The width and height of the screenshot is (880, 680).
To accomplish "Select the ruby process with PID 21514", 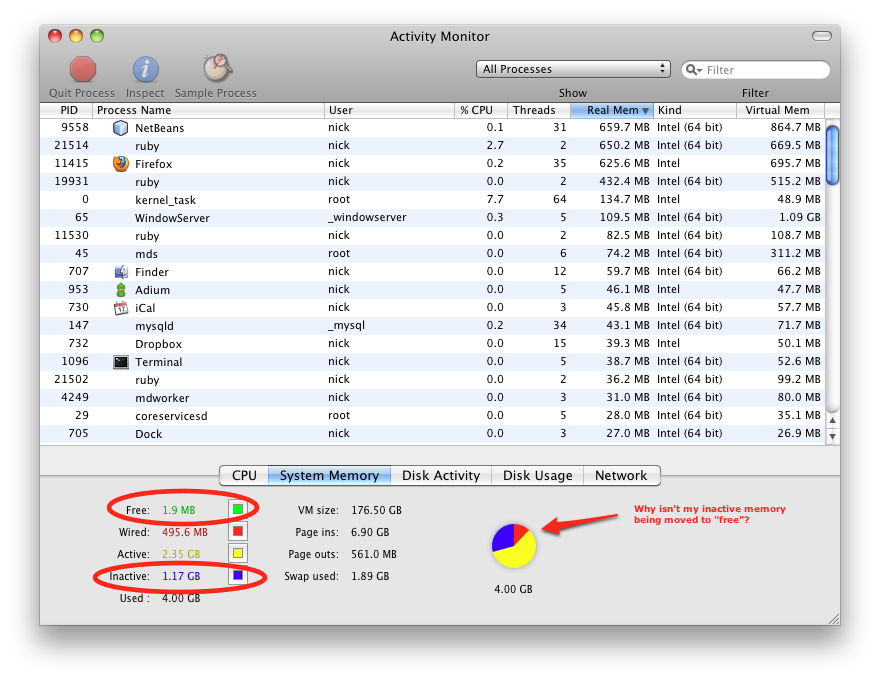I will [x=433, y=145].
